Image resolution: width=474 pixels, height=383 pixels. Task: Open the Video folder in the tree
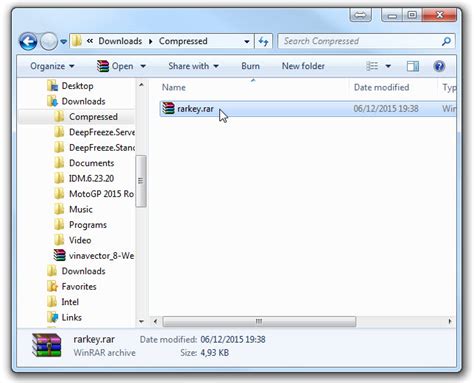[80, 240]
